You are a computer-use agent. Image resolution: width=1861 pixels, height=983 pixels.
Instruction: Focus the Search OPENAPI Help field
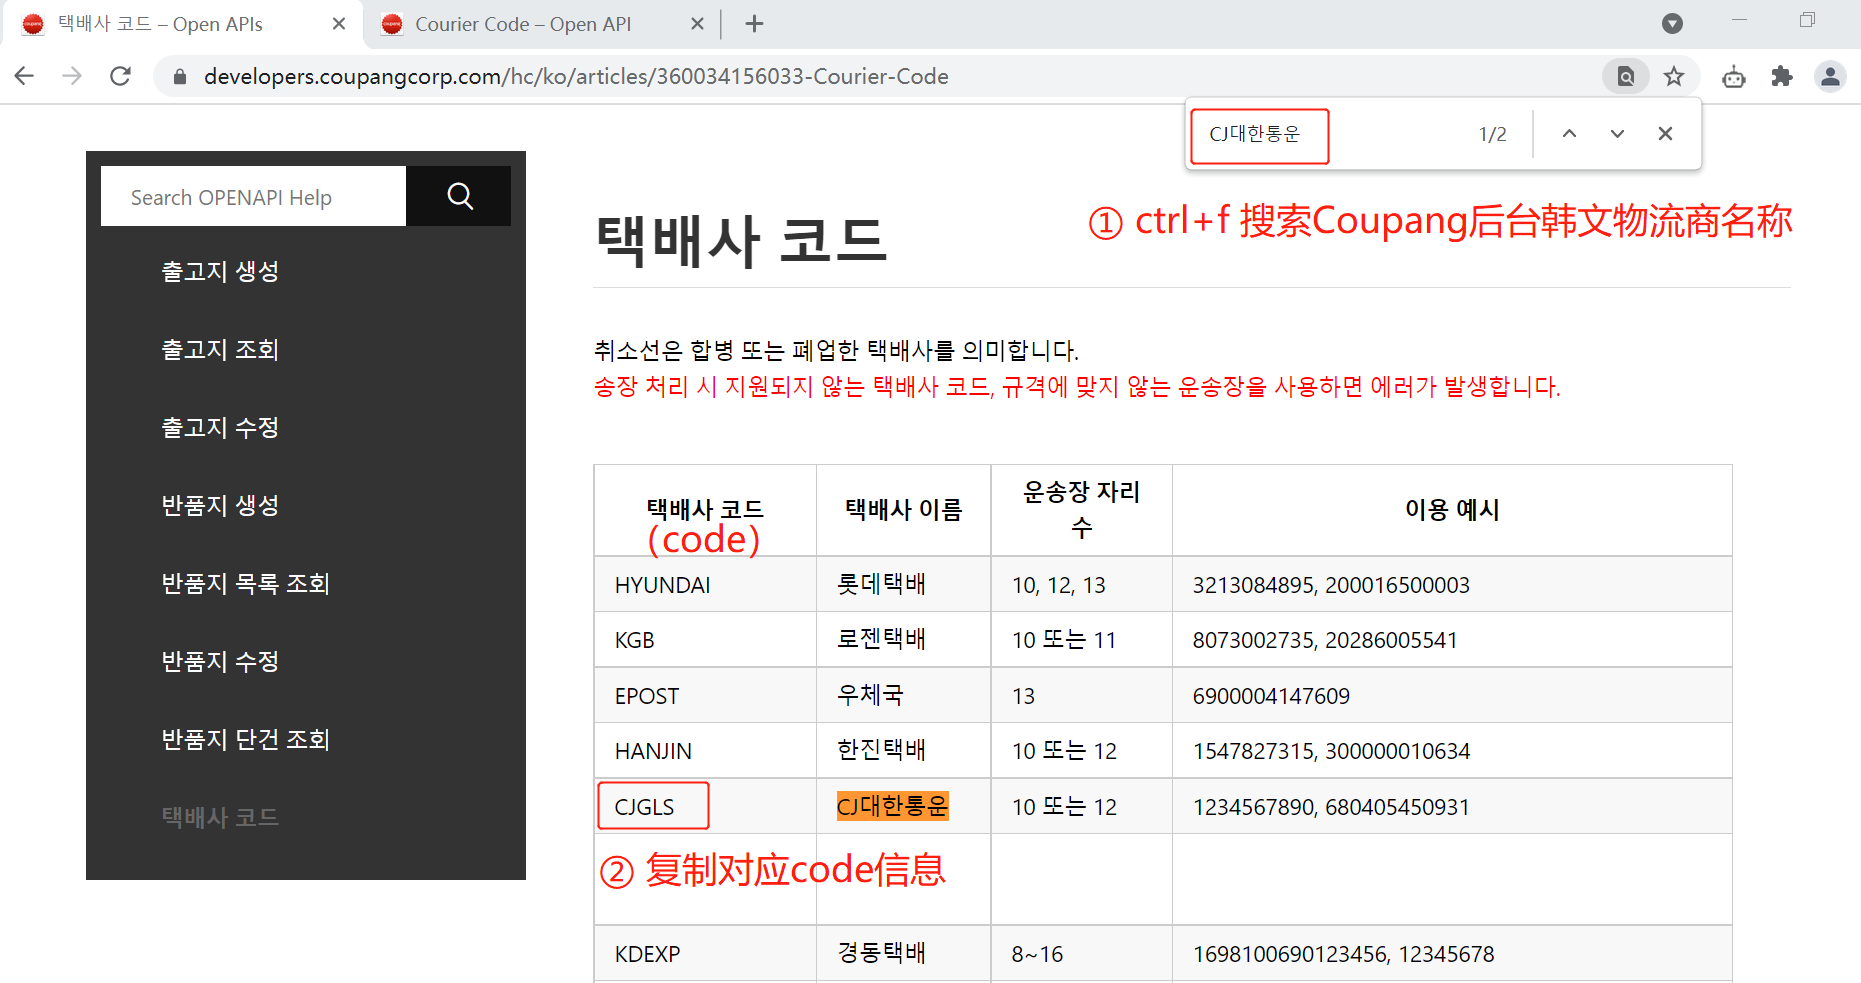click(x=253, y=197)
